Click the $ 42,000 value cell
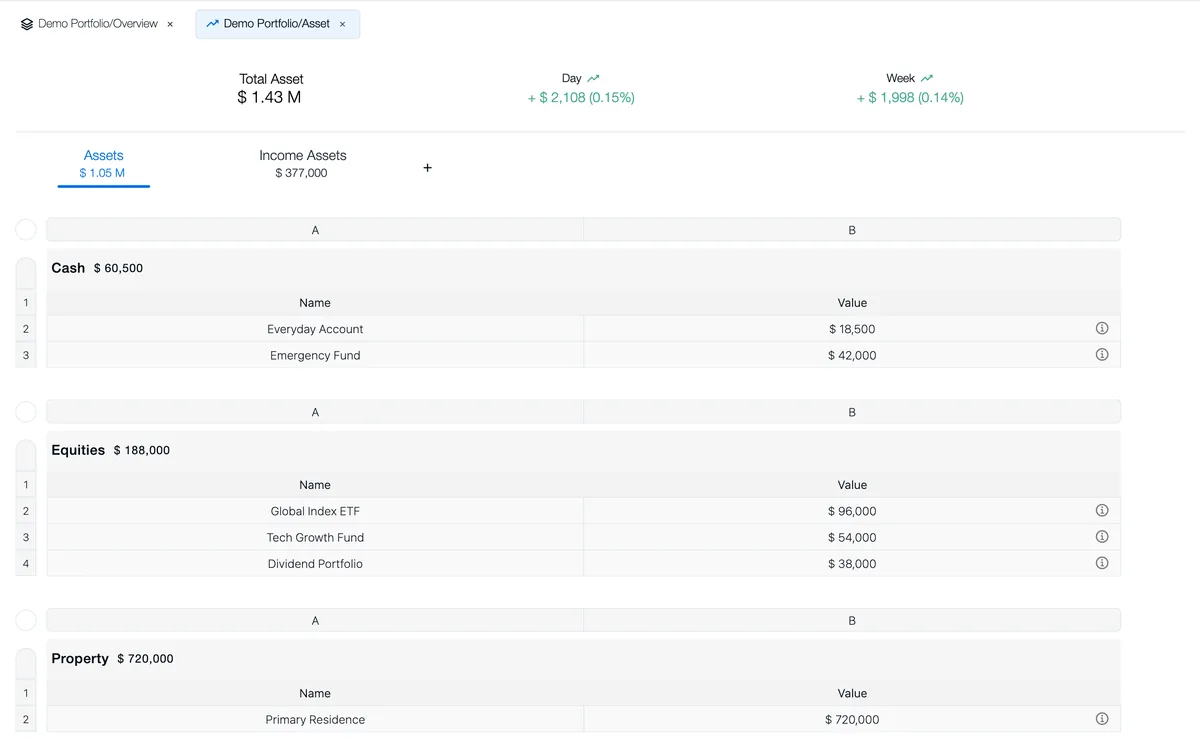Viewport: 1200px width, 750px height. coord(852,355)
